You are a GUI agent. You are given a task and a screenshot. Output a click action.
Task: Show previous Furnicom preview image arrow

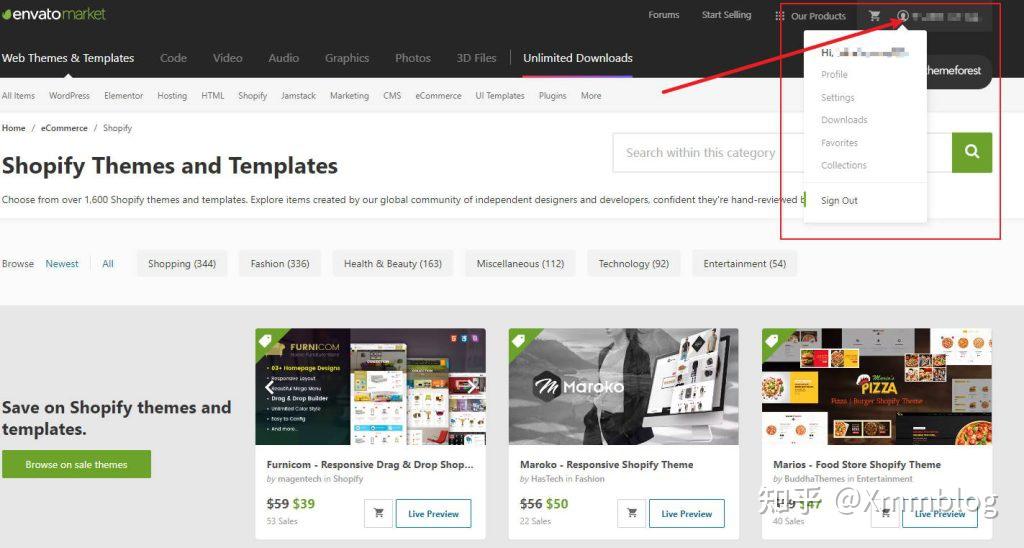(x=268, y=387)
